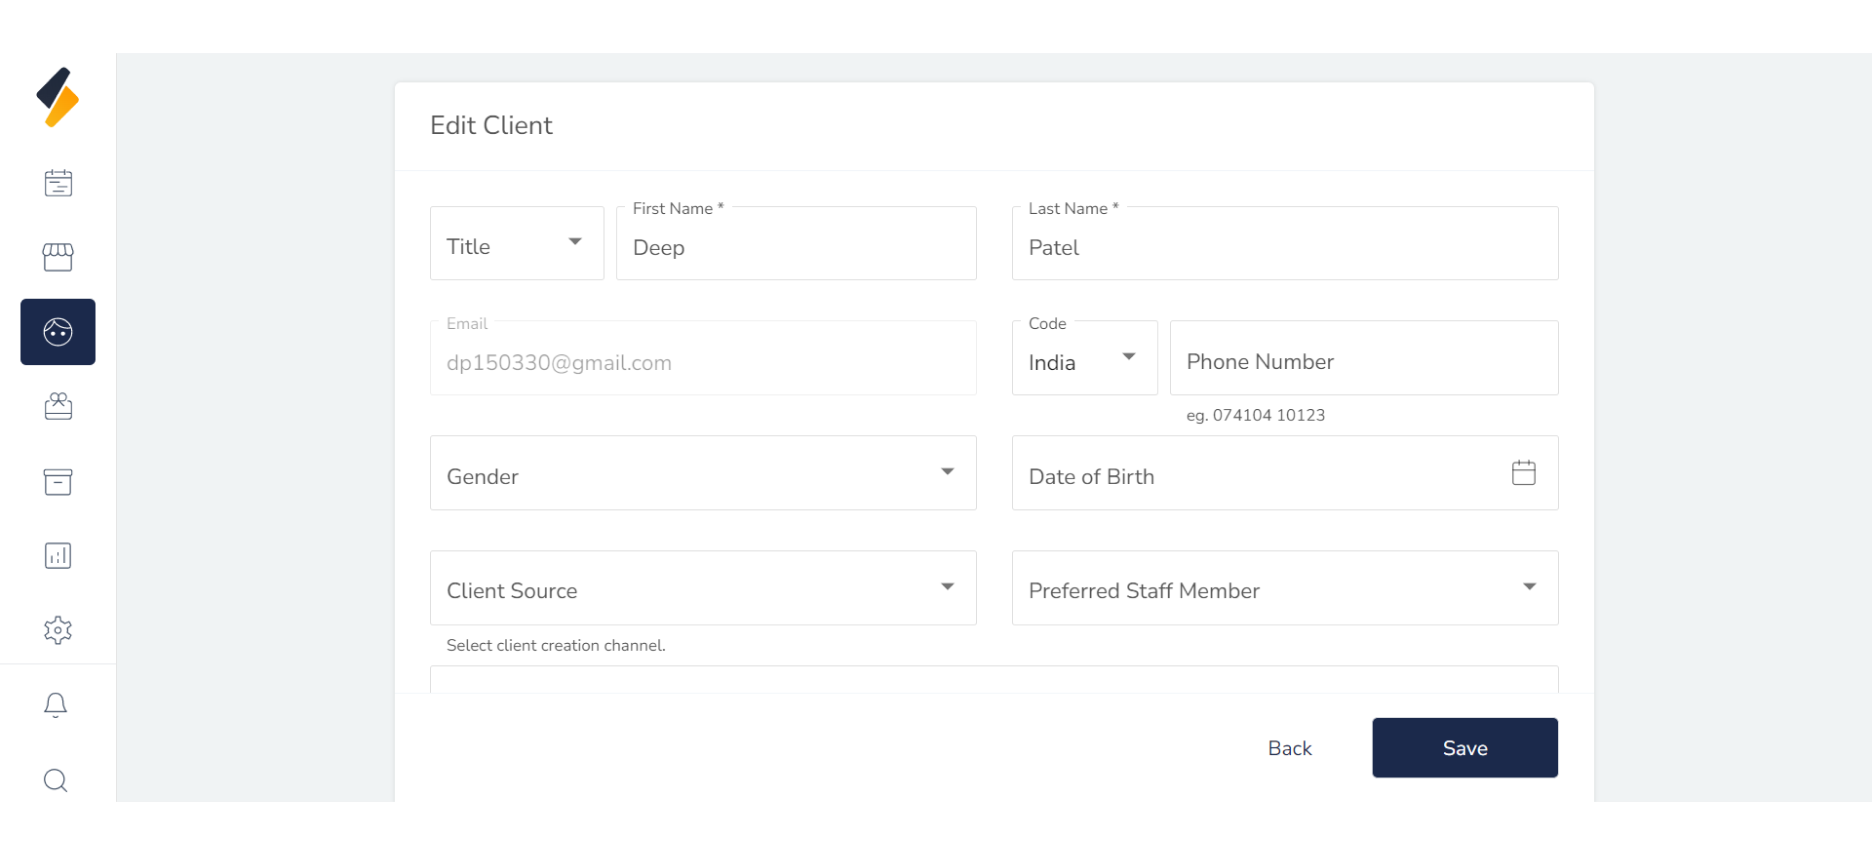Image resolution: width=1872 pixels, height=855 pixels.
Task: Open the store icon in sidebar
Action: [58, 257]
